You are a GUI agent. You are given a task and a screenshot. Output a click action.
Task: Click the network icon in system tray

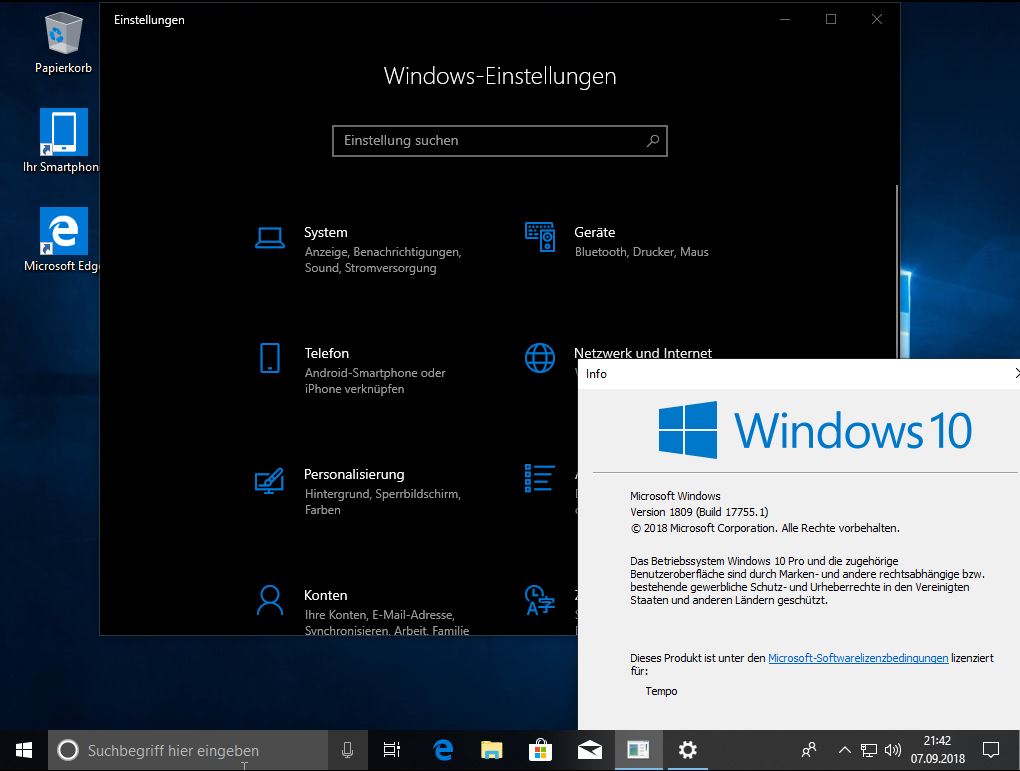click(x=868, y=750)
